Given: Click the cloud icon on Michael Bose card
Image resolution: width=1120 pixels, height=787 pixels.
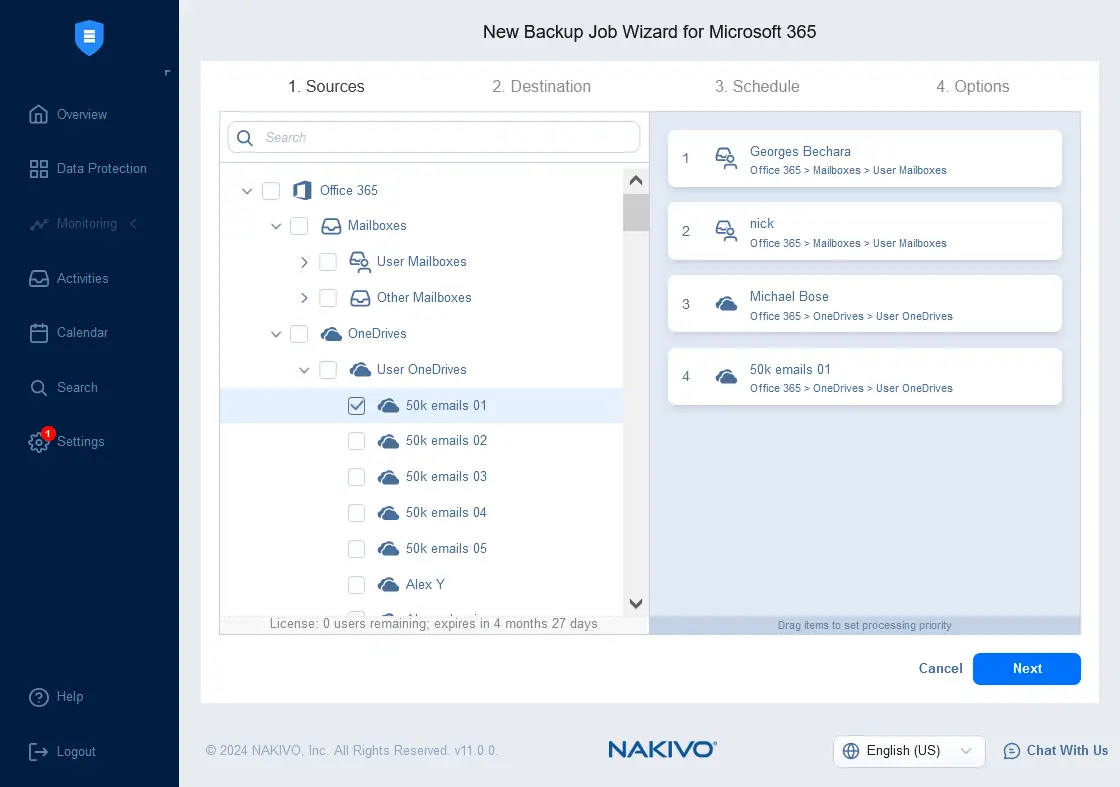Looking at the screenshot, I should pyautogui.click(x=726, y=304).
